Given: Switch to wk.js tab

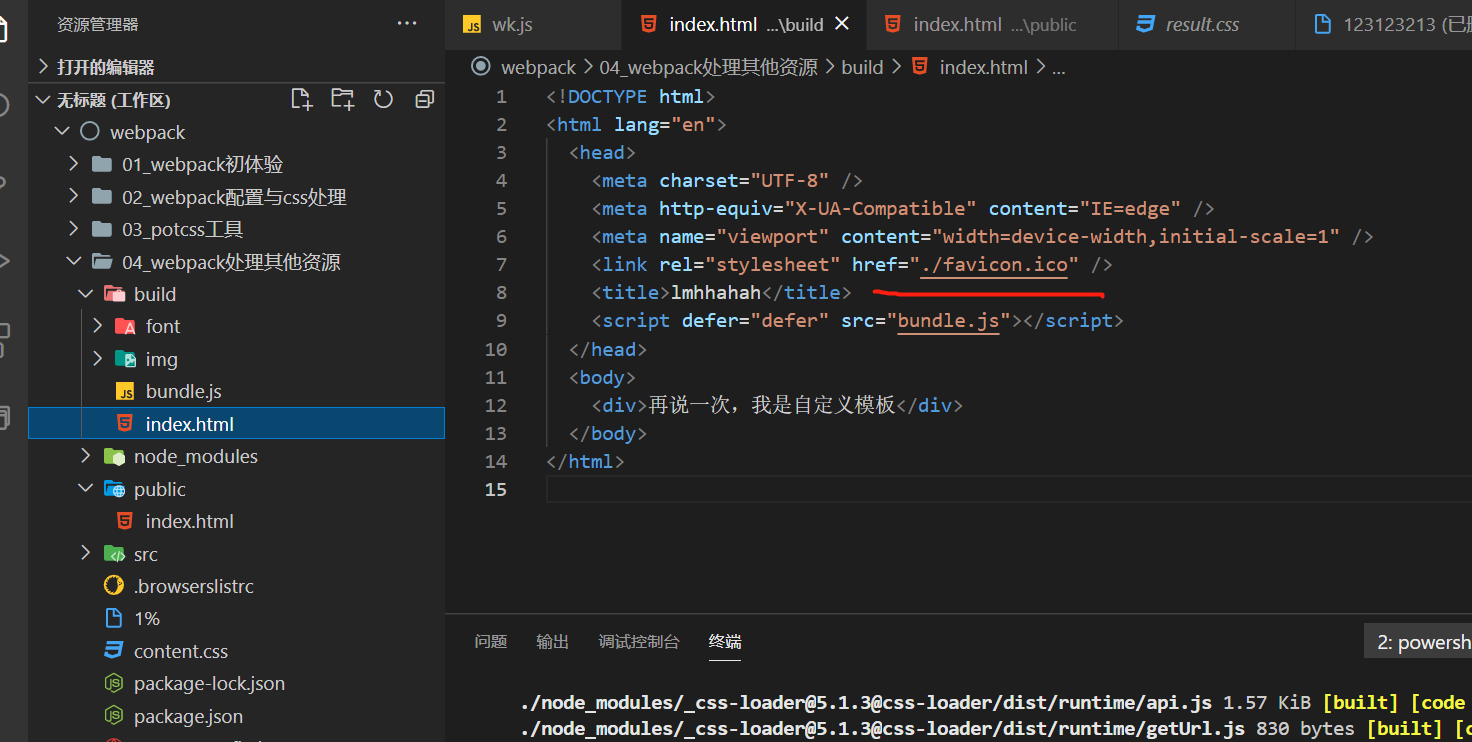Looking at the screenshot, I should 511,25.
